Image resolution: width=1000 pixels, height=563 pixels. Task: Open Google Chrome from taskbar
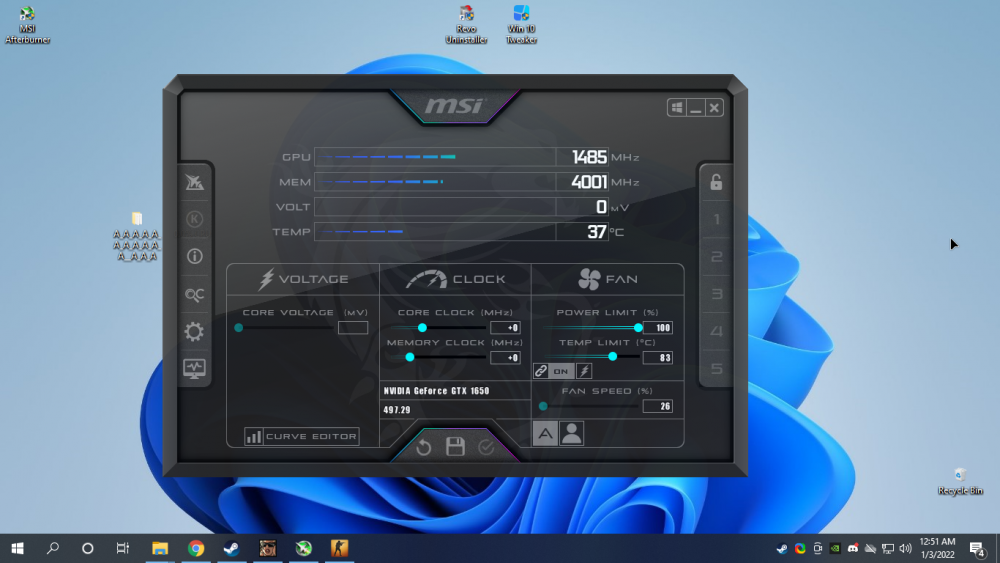(x=196, y=548)
